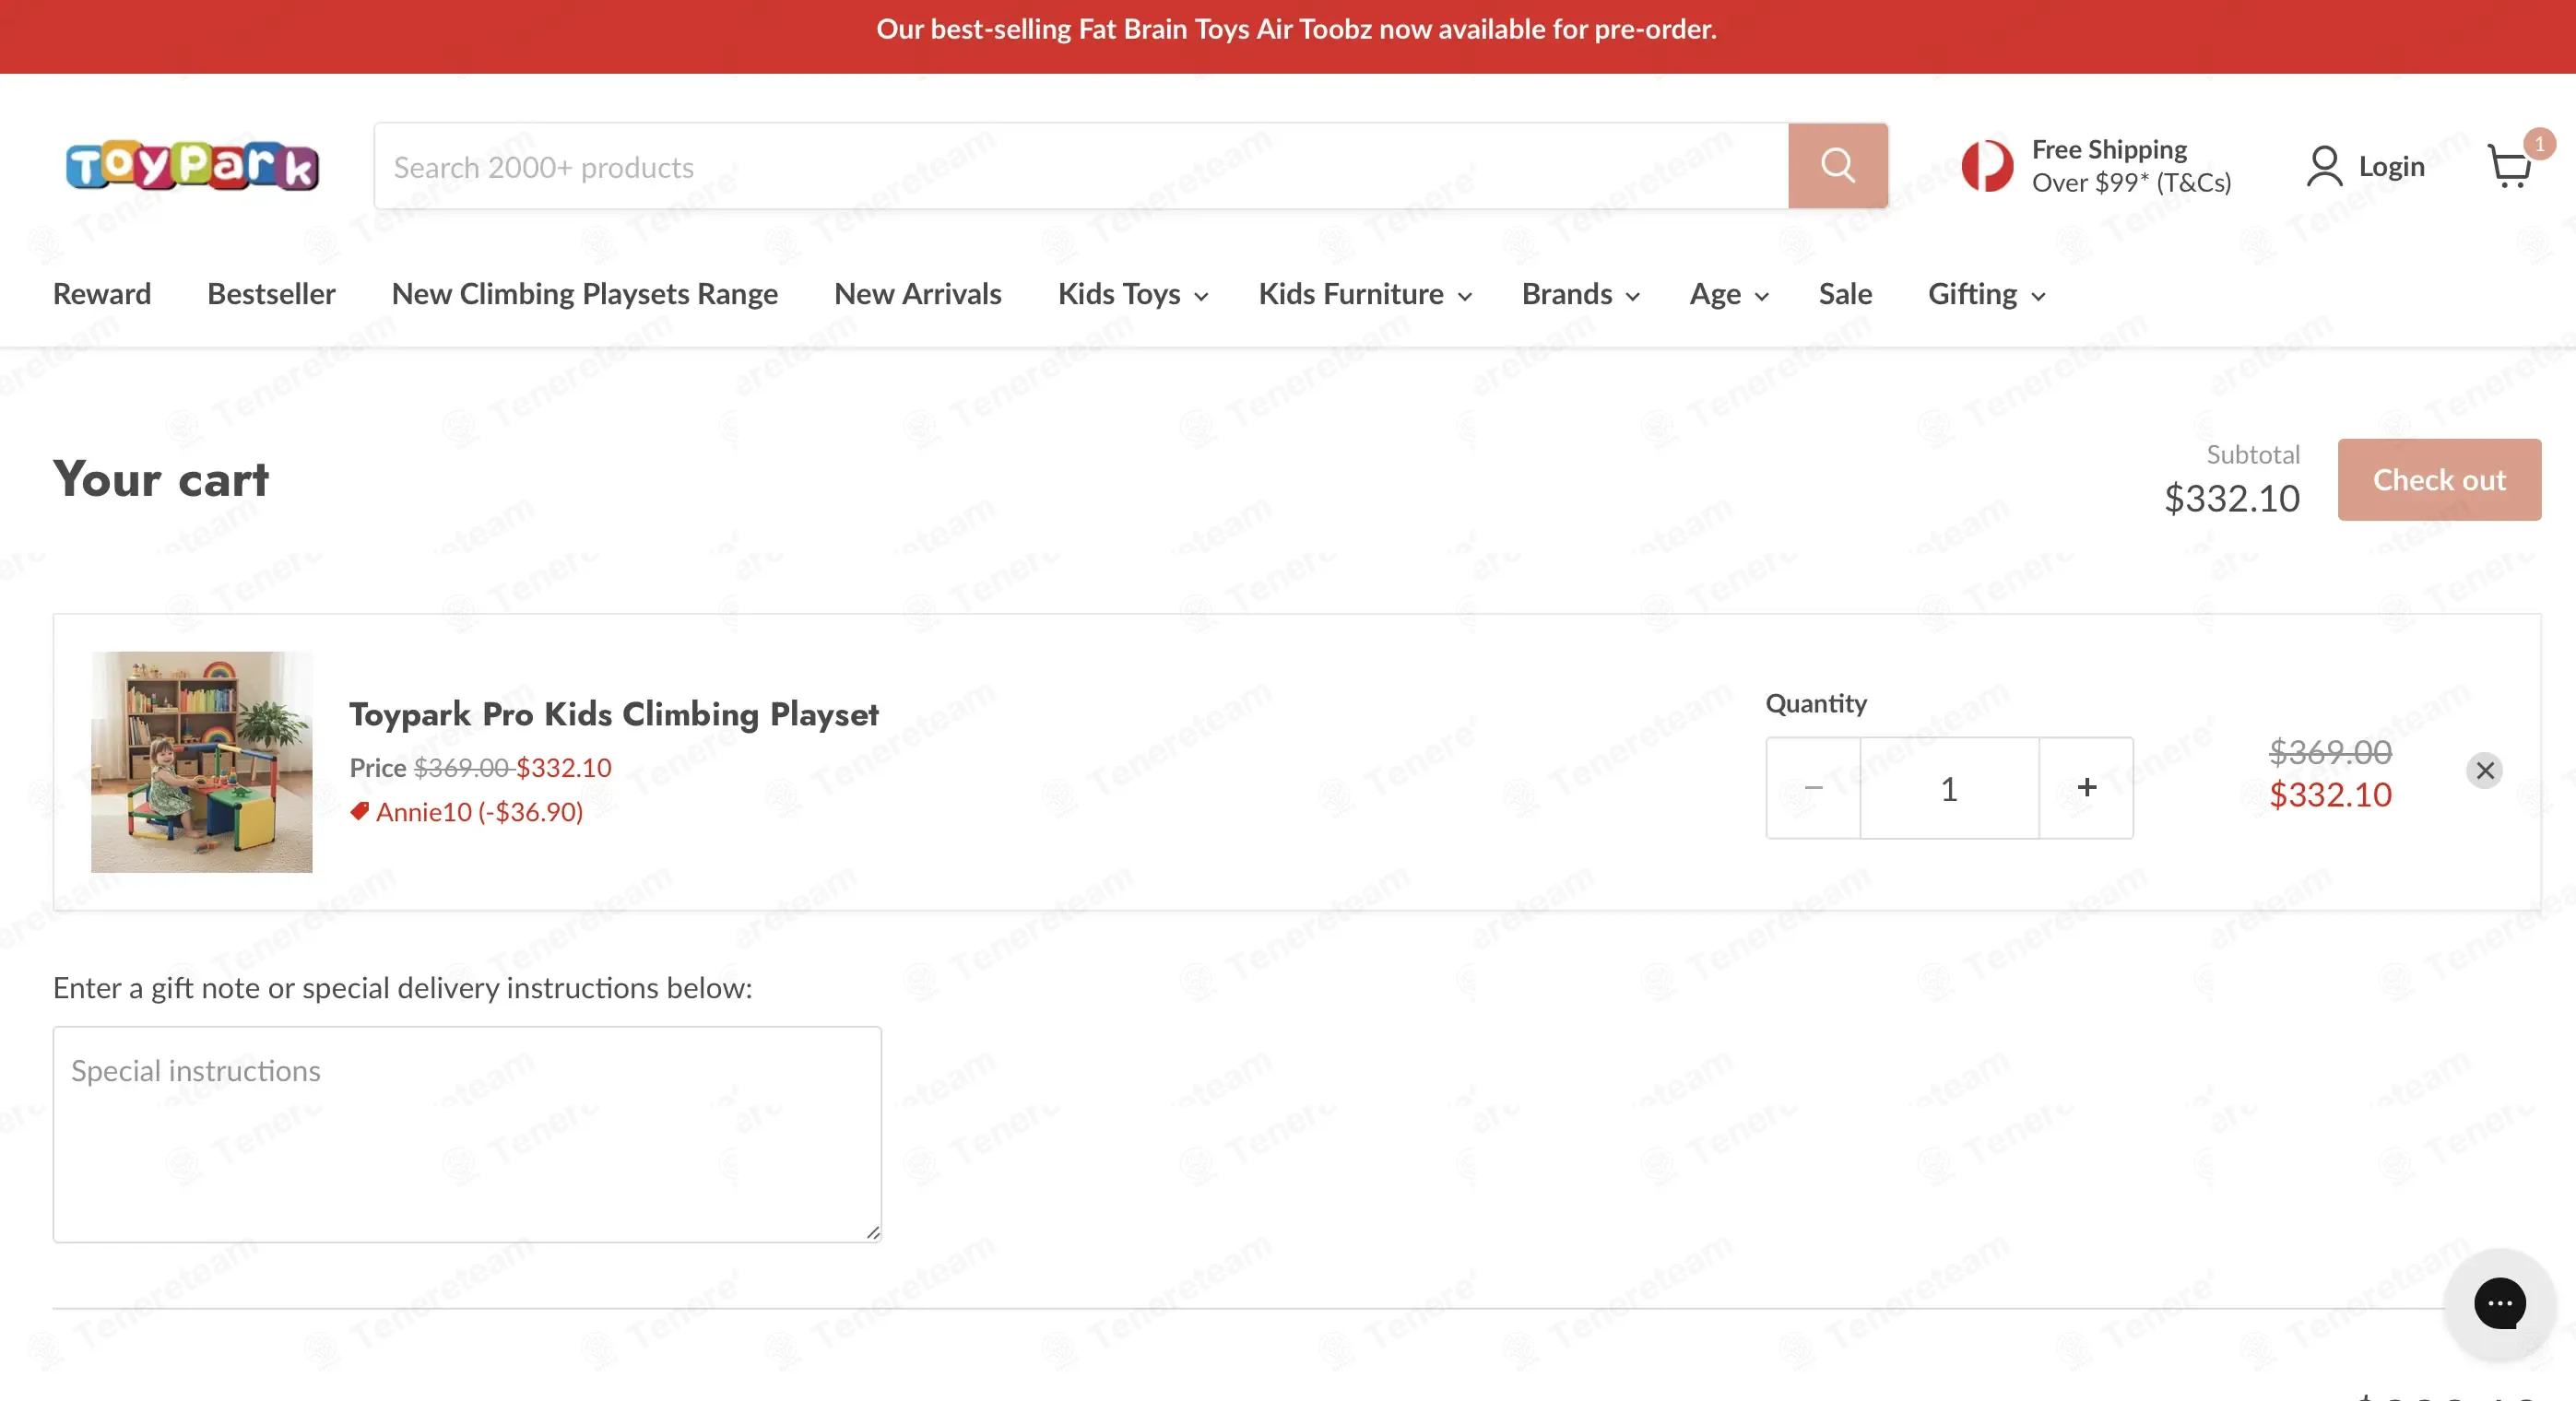Remove the Climbing Playset from cart
The image size is (2576, 1401).
tap(2484, 770)
